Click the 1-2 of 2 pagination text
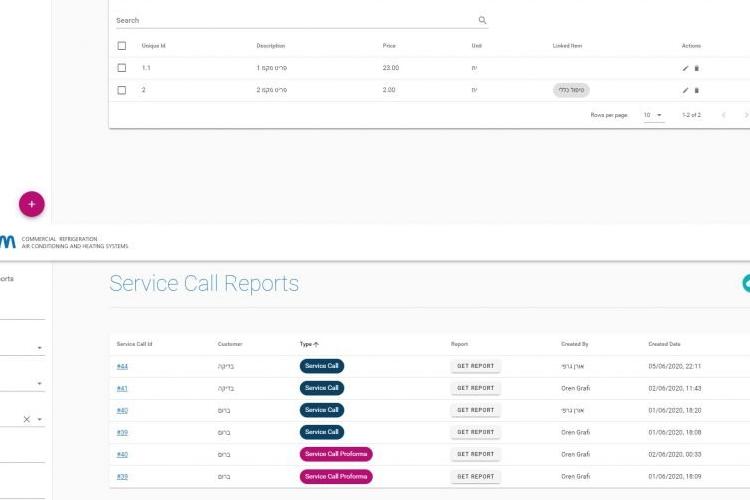 click(692, 115)
